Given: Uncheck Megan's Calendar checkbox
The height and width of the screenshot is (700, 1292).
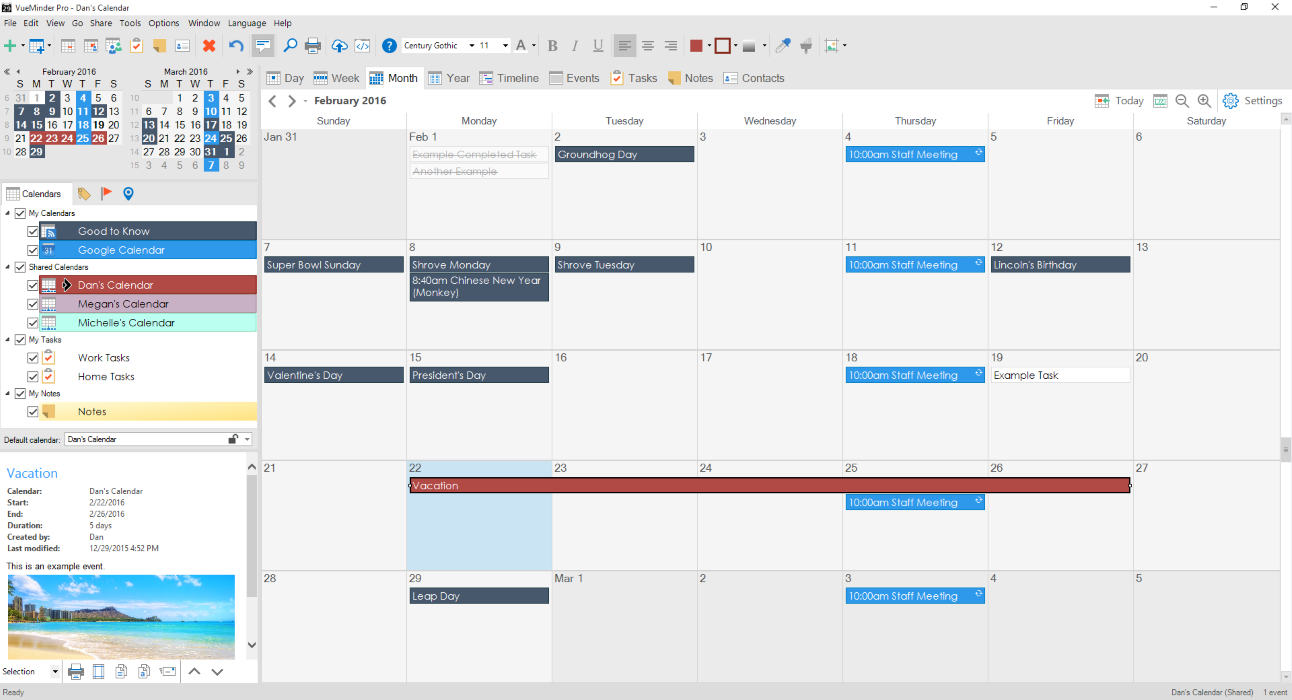Looking at the screenshot, I should coord(33,304).
